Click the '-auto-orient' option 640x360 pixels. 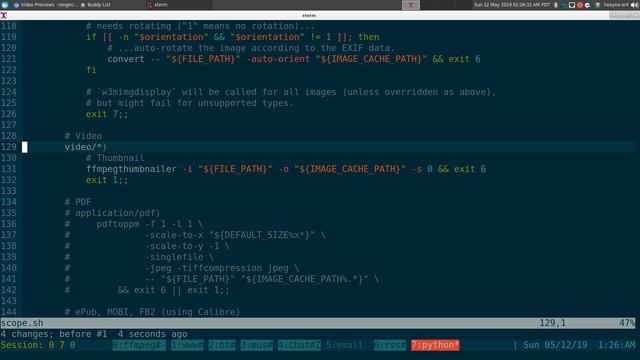[x=278, y=59]
